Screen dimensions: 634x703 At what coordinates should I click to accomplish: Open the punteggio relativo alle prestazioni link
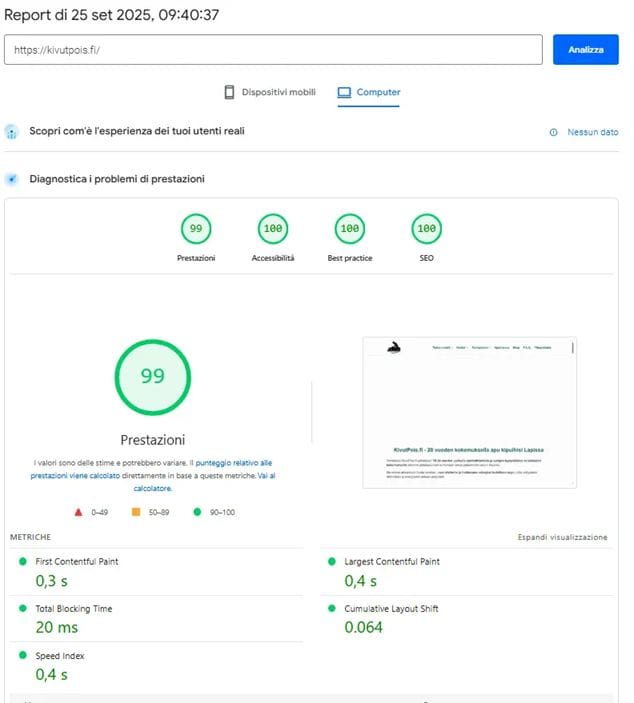151,469
